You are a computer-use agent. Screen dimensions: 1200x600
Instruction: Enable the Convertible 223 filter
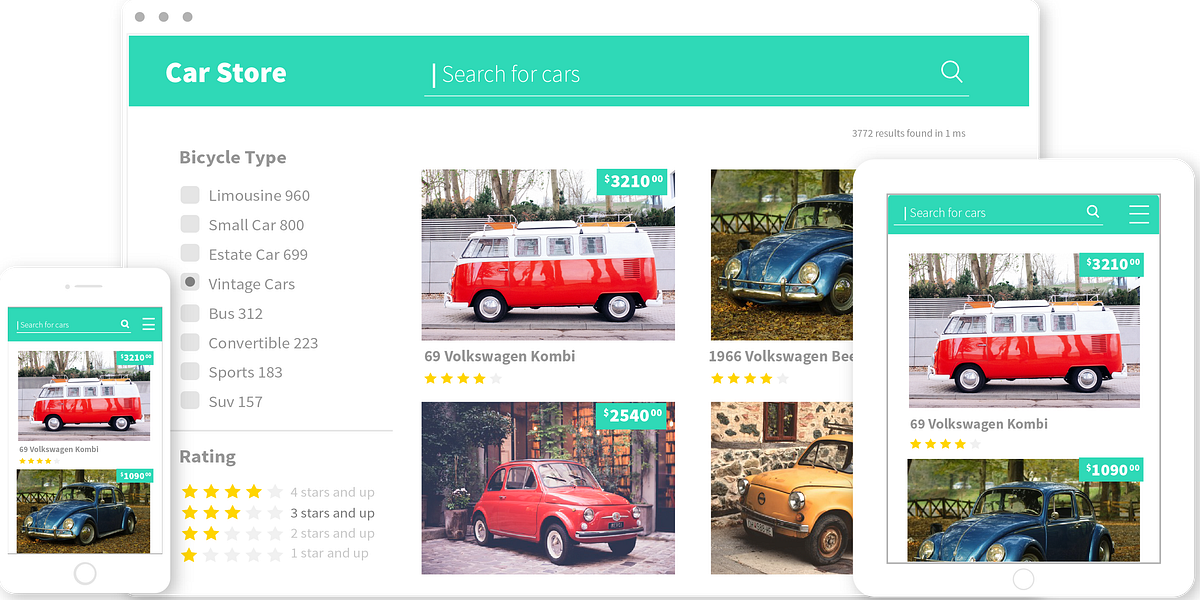coord(189,341)
